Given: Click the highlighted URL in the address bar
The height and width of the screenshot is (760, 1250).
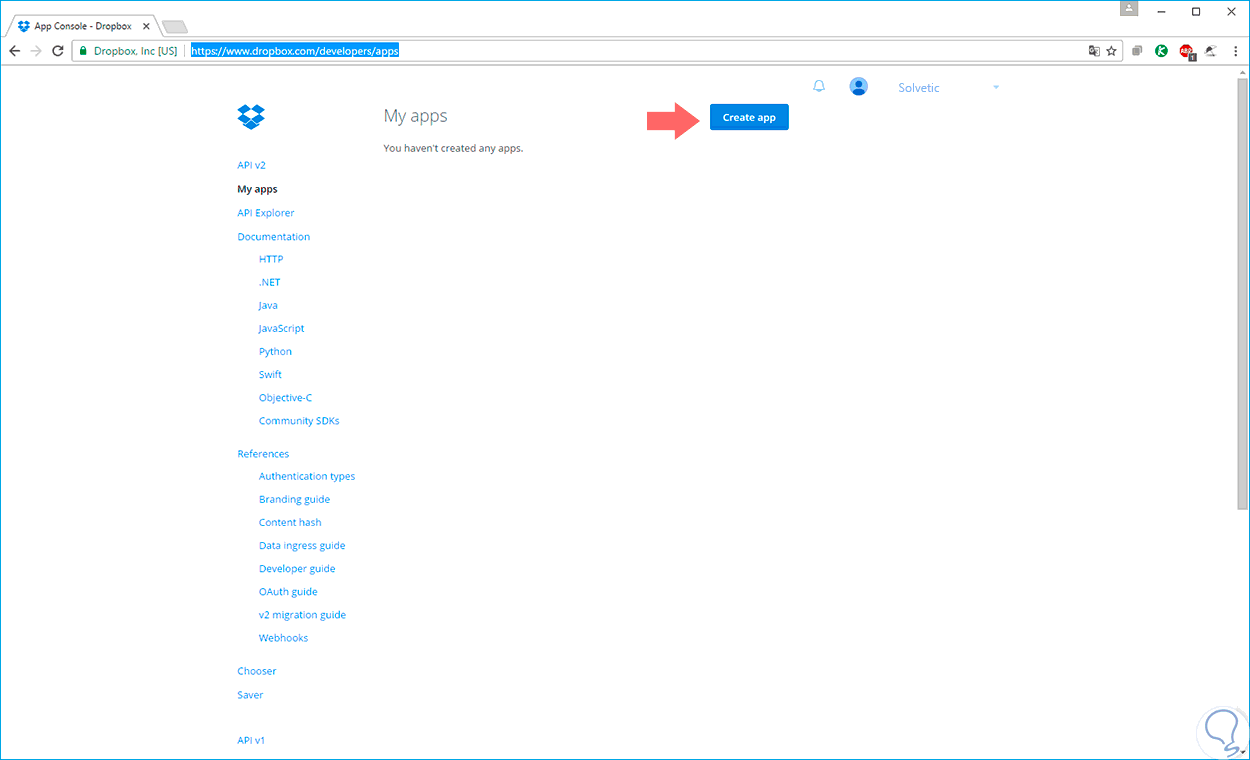Looking at the screenshot, I should 295,50.
